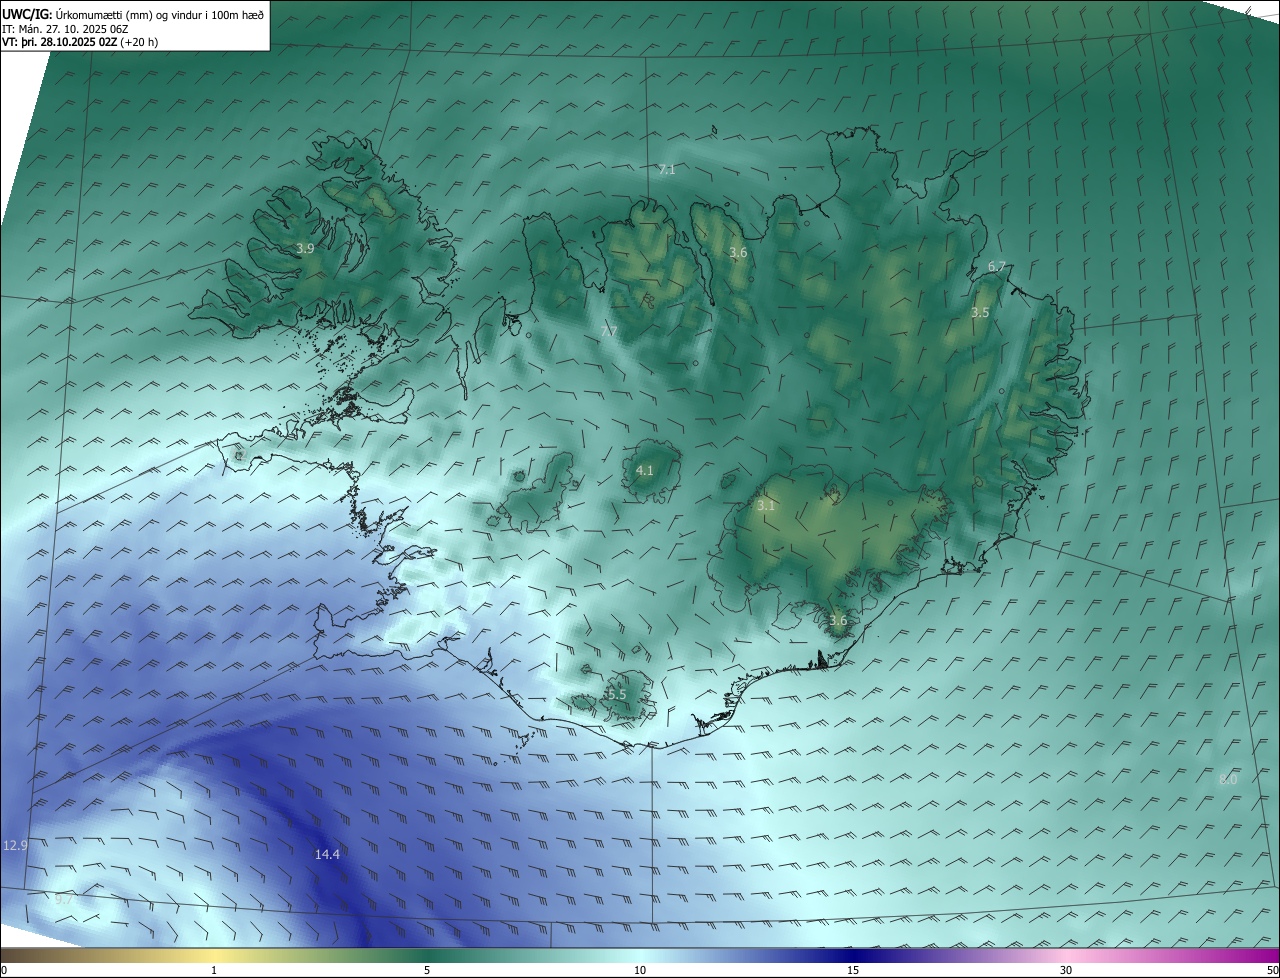Viewport: 1280px width, 978px height.
Task: Select the 5.5 value near the south coast
Action: click(x=615, y=694)
